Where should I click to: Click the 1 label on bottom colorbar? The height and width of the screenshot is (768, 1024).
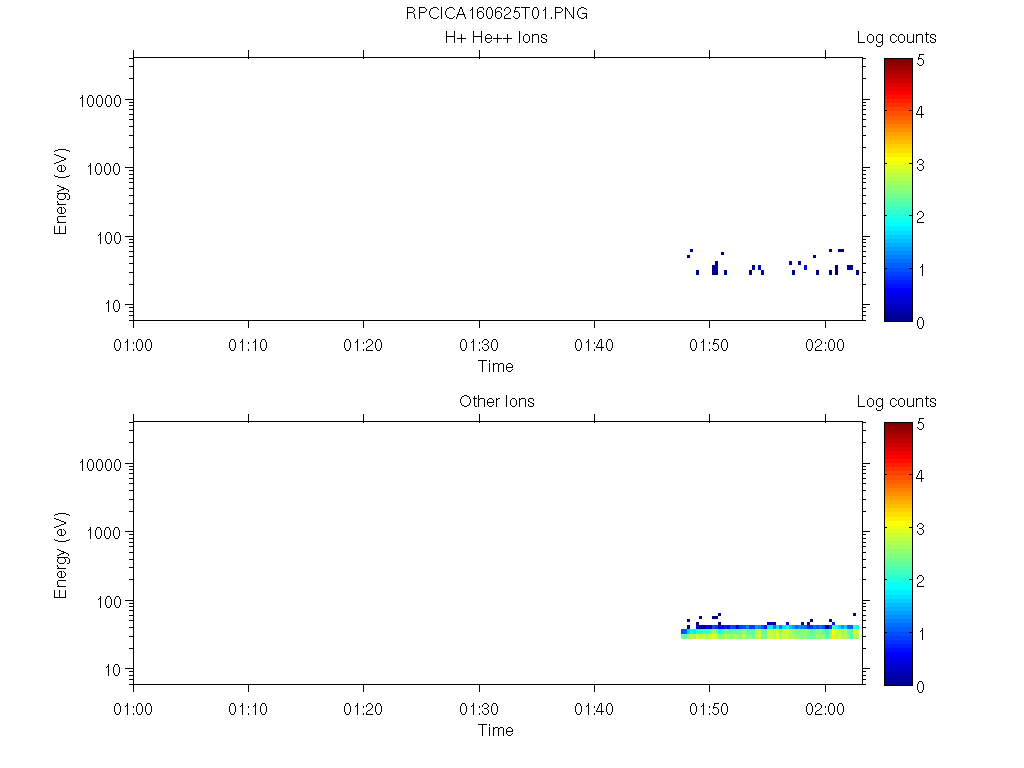pyautogui.click(x=921, y=634)
